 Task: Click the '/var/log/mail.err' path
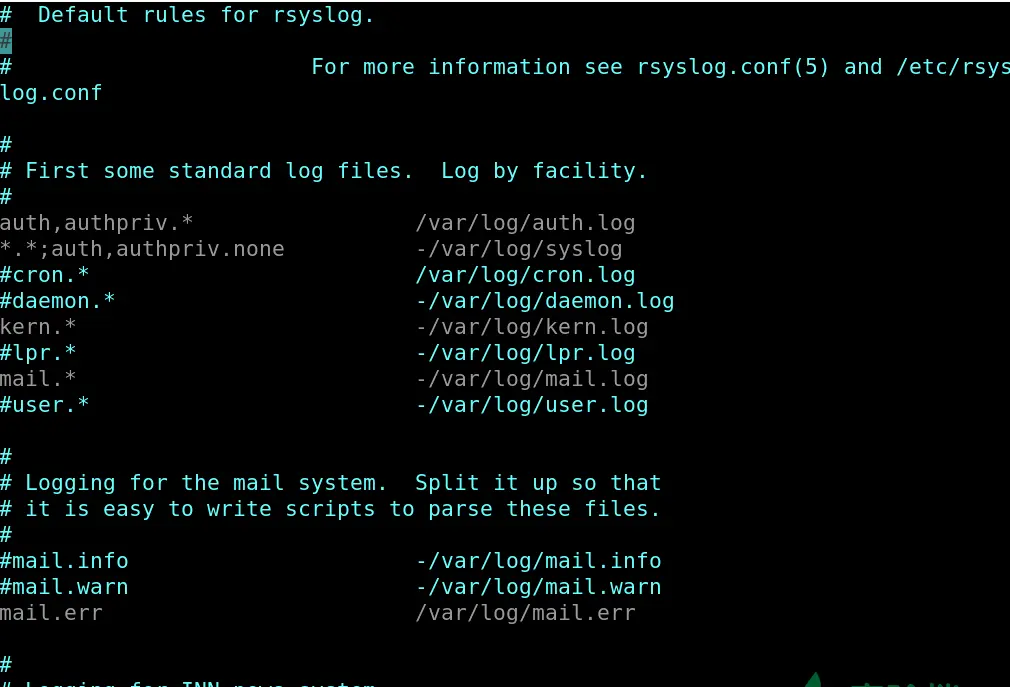point(525,612)
